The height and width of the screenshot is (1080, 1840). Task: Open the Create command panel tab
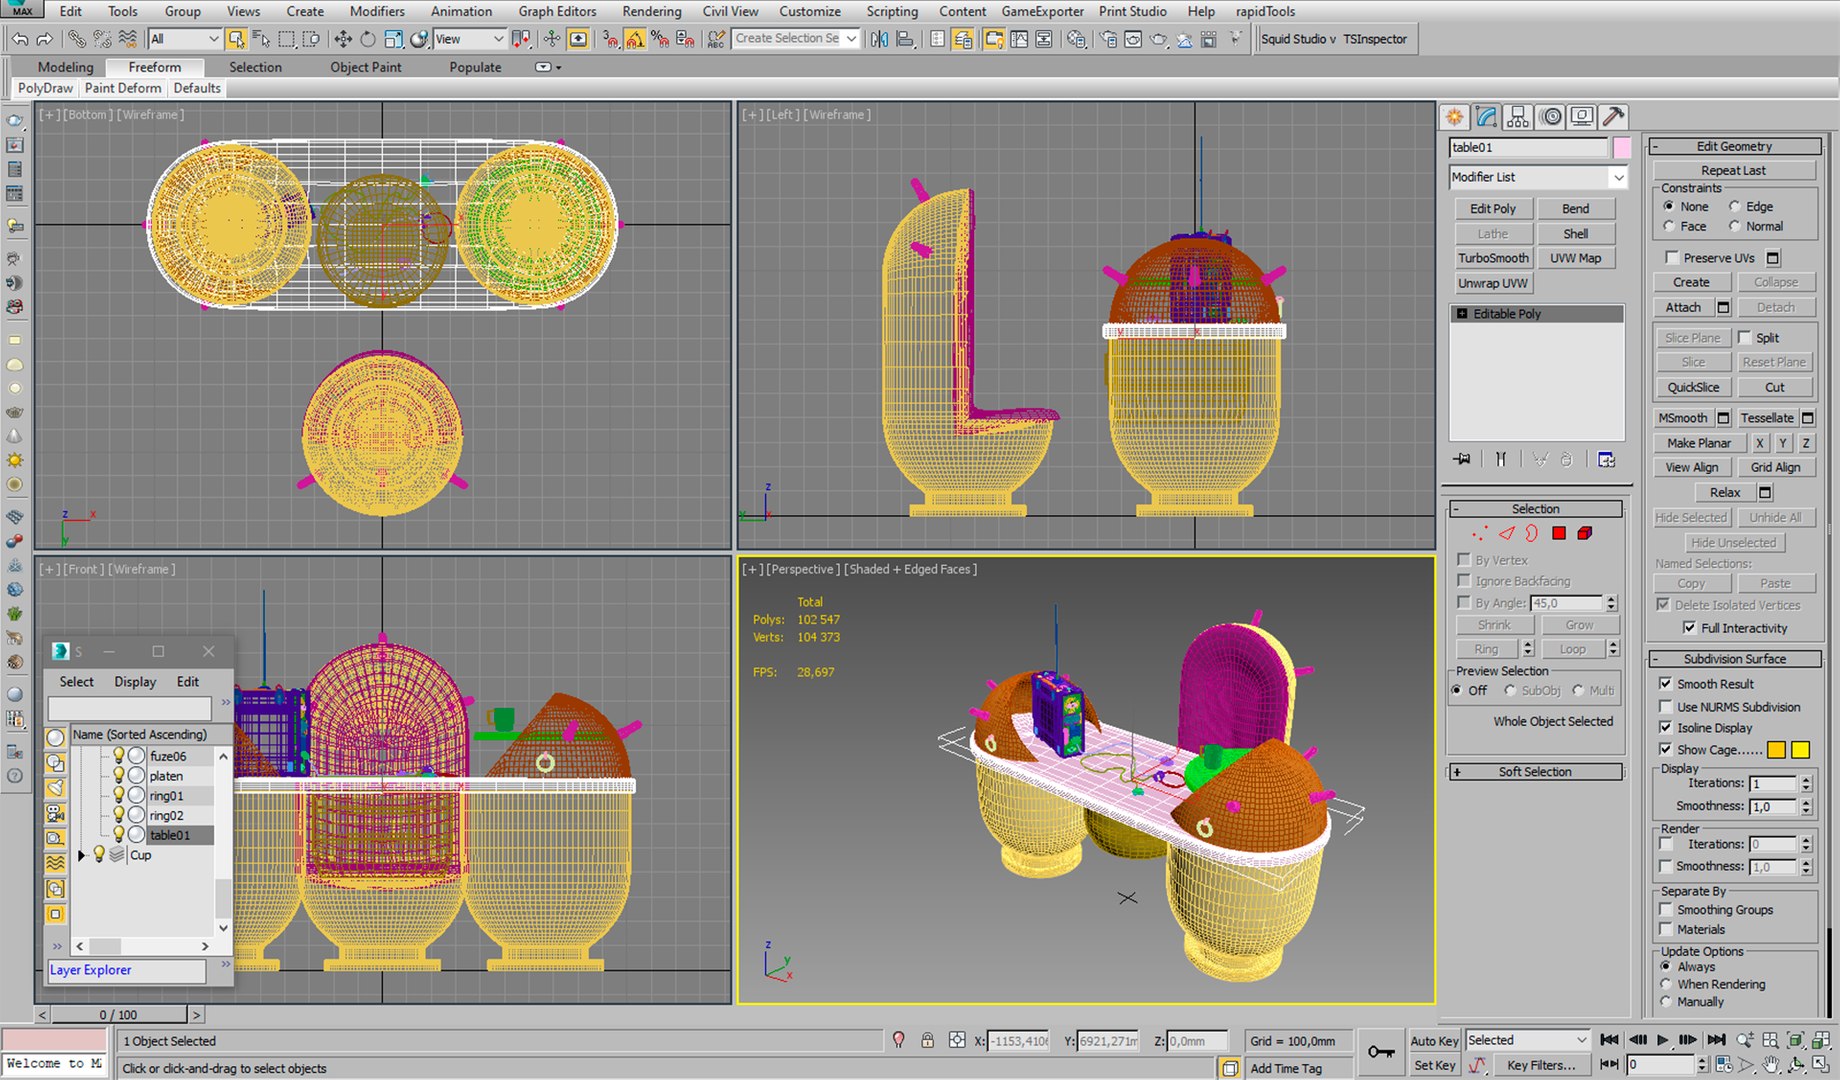click(1455, 117)
